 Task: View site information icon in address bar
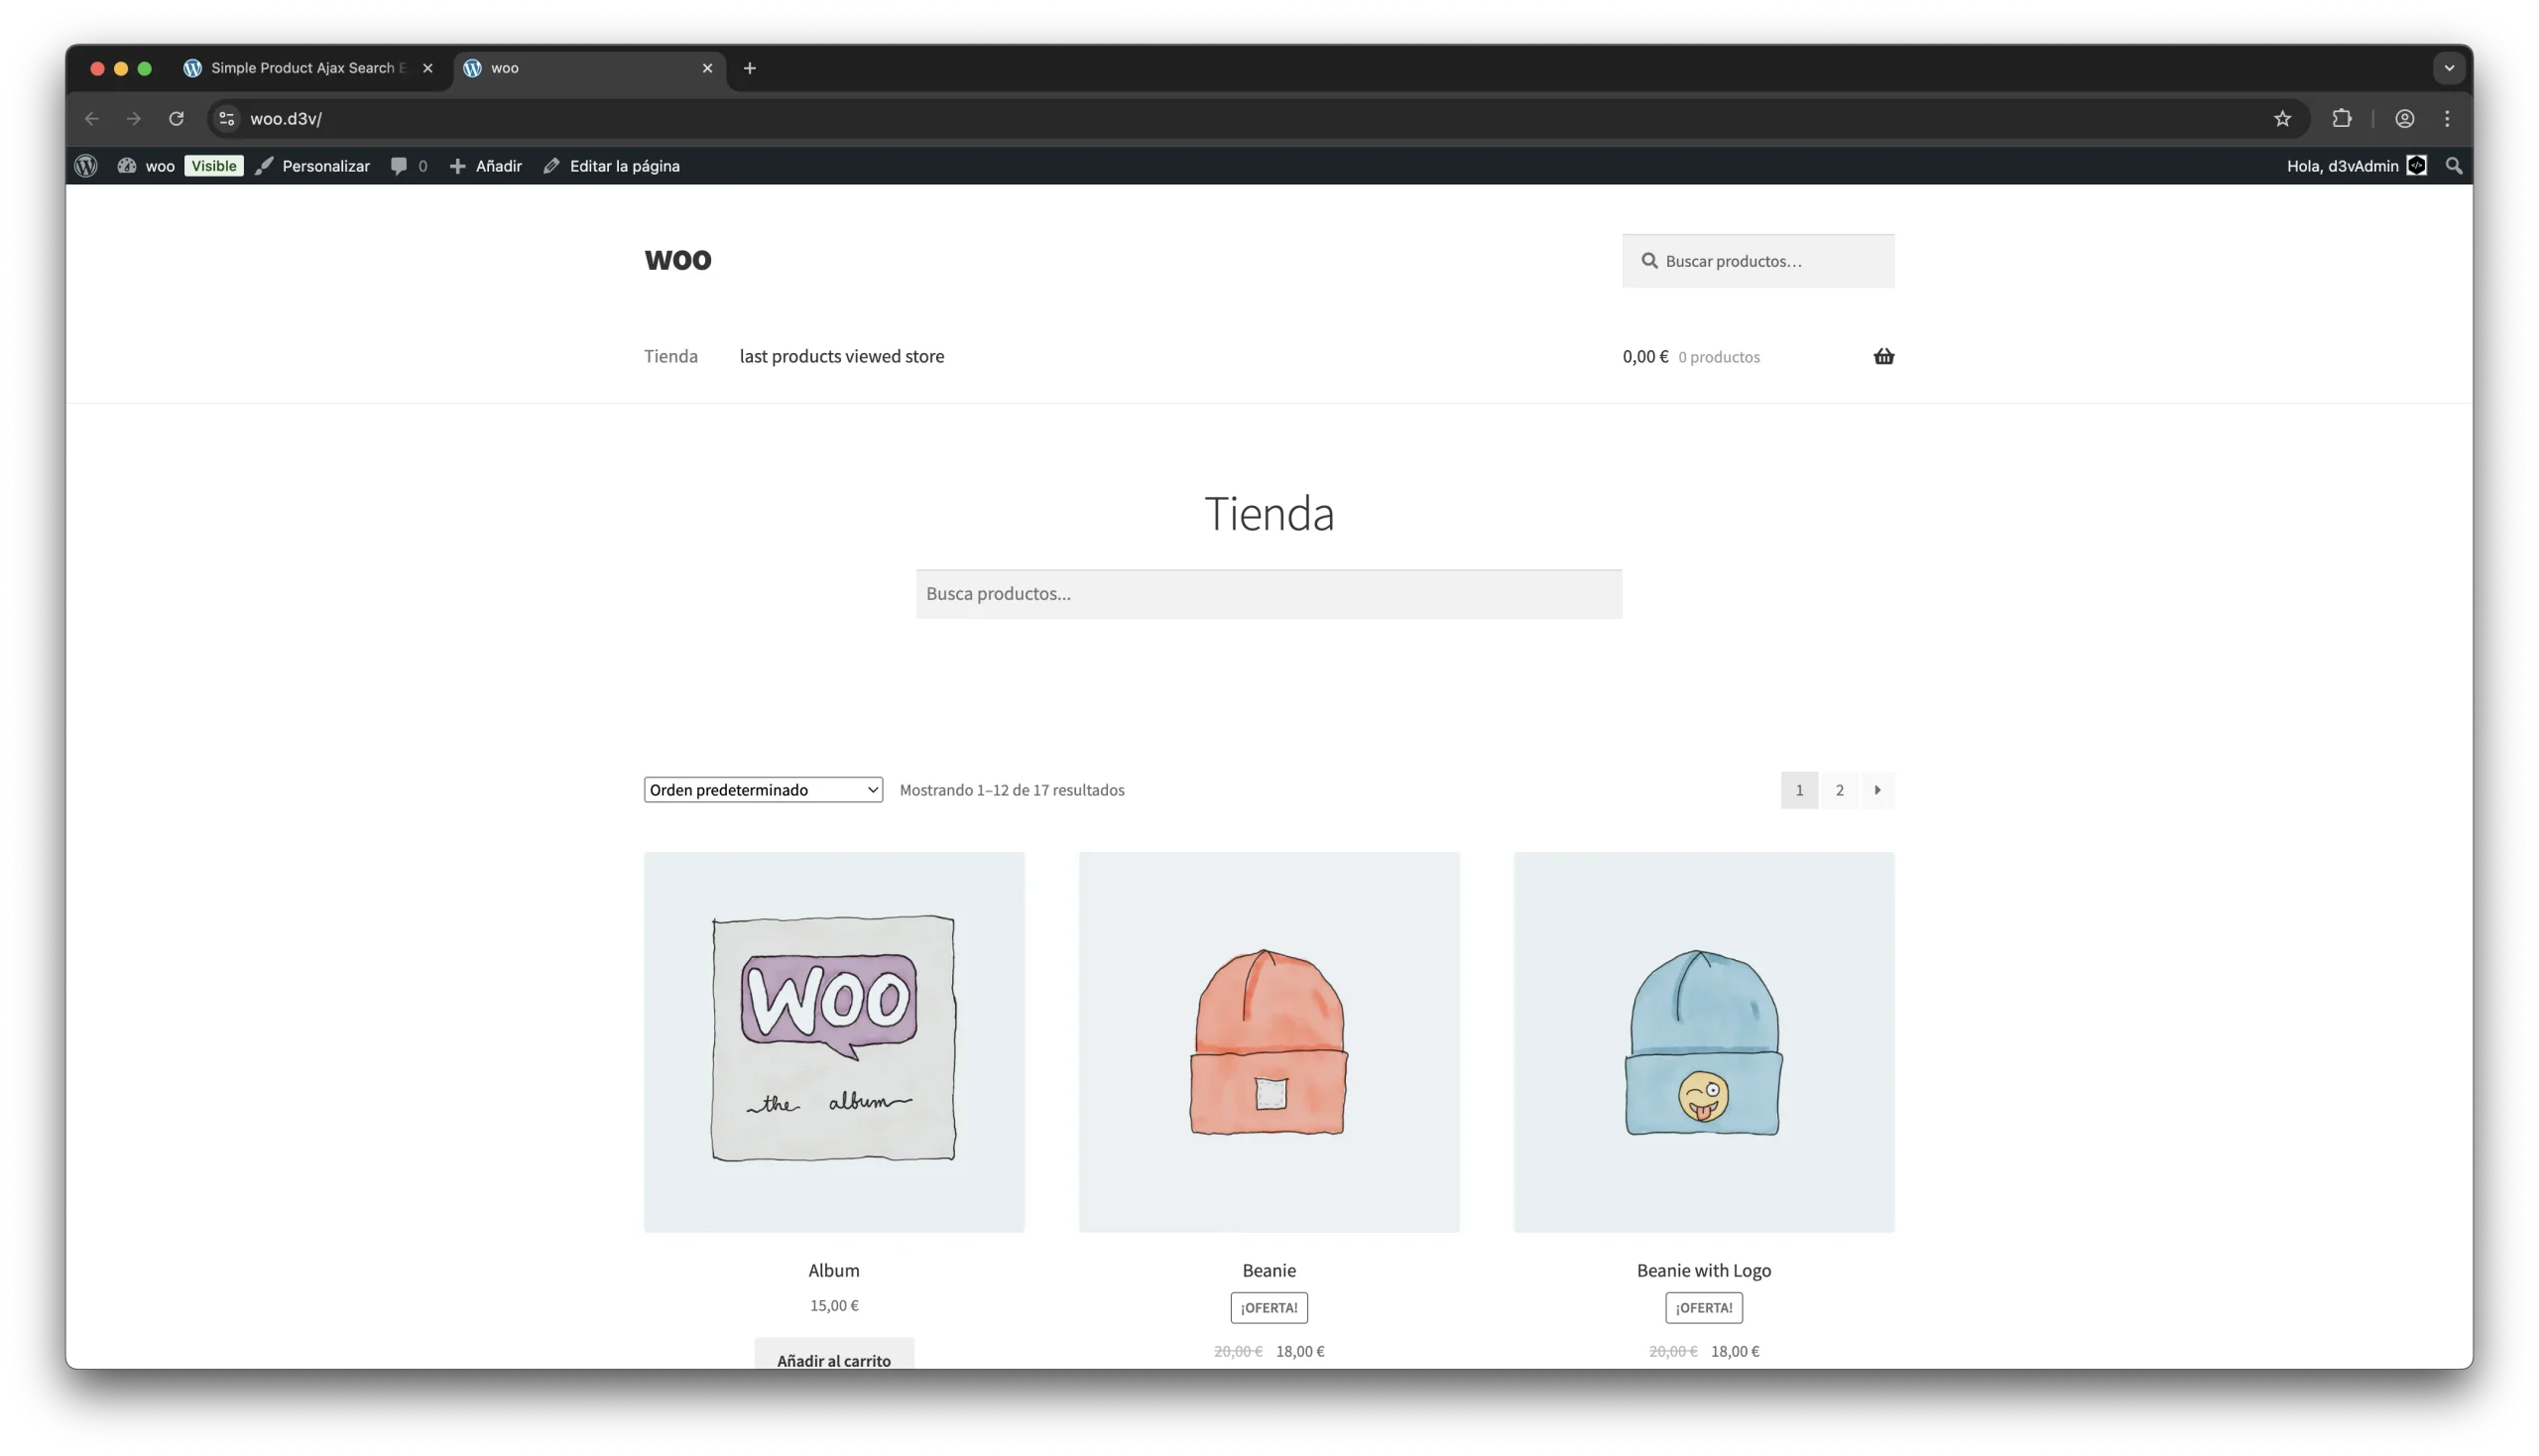[227, 119]
